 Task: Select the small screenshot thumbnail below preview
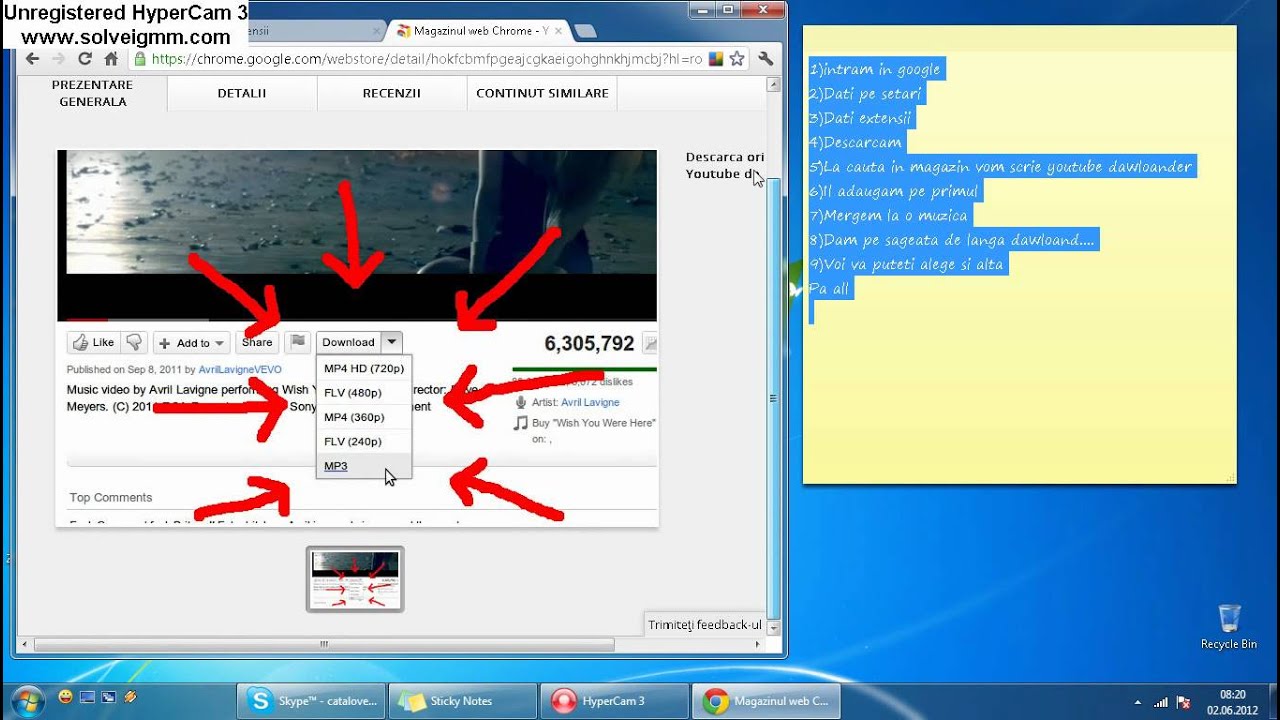tap(355, 579)
